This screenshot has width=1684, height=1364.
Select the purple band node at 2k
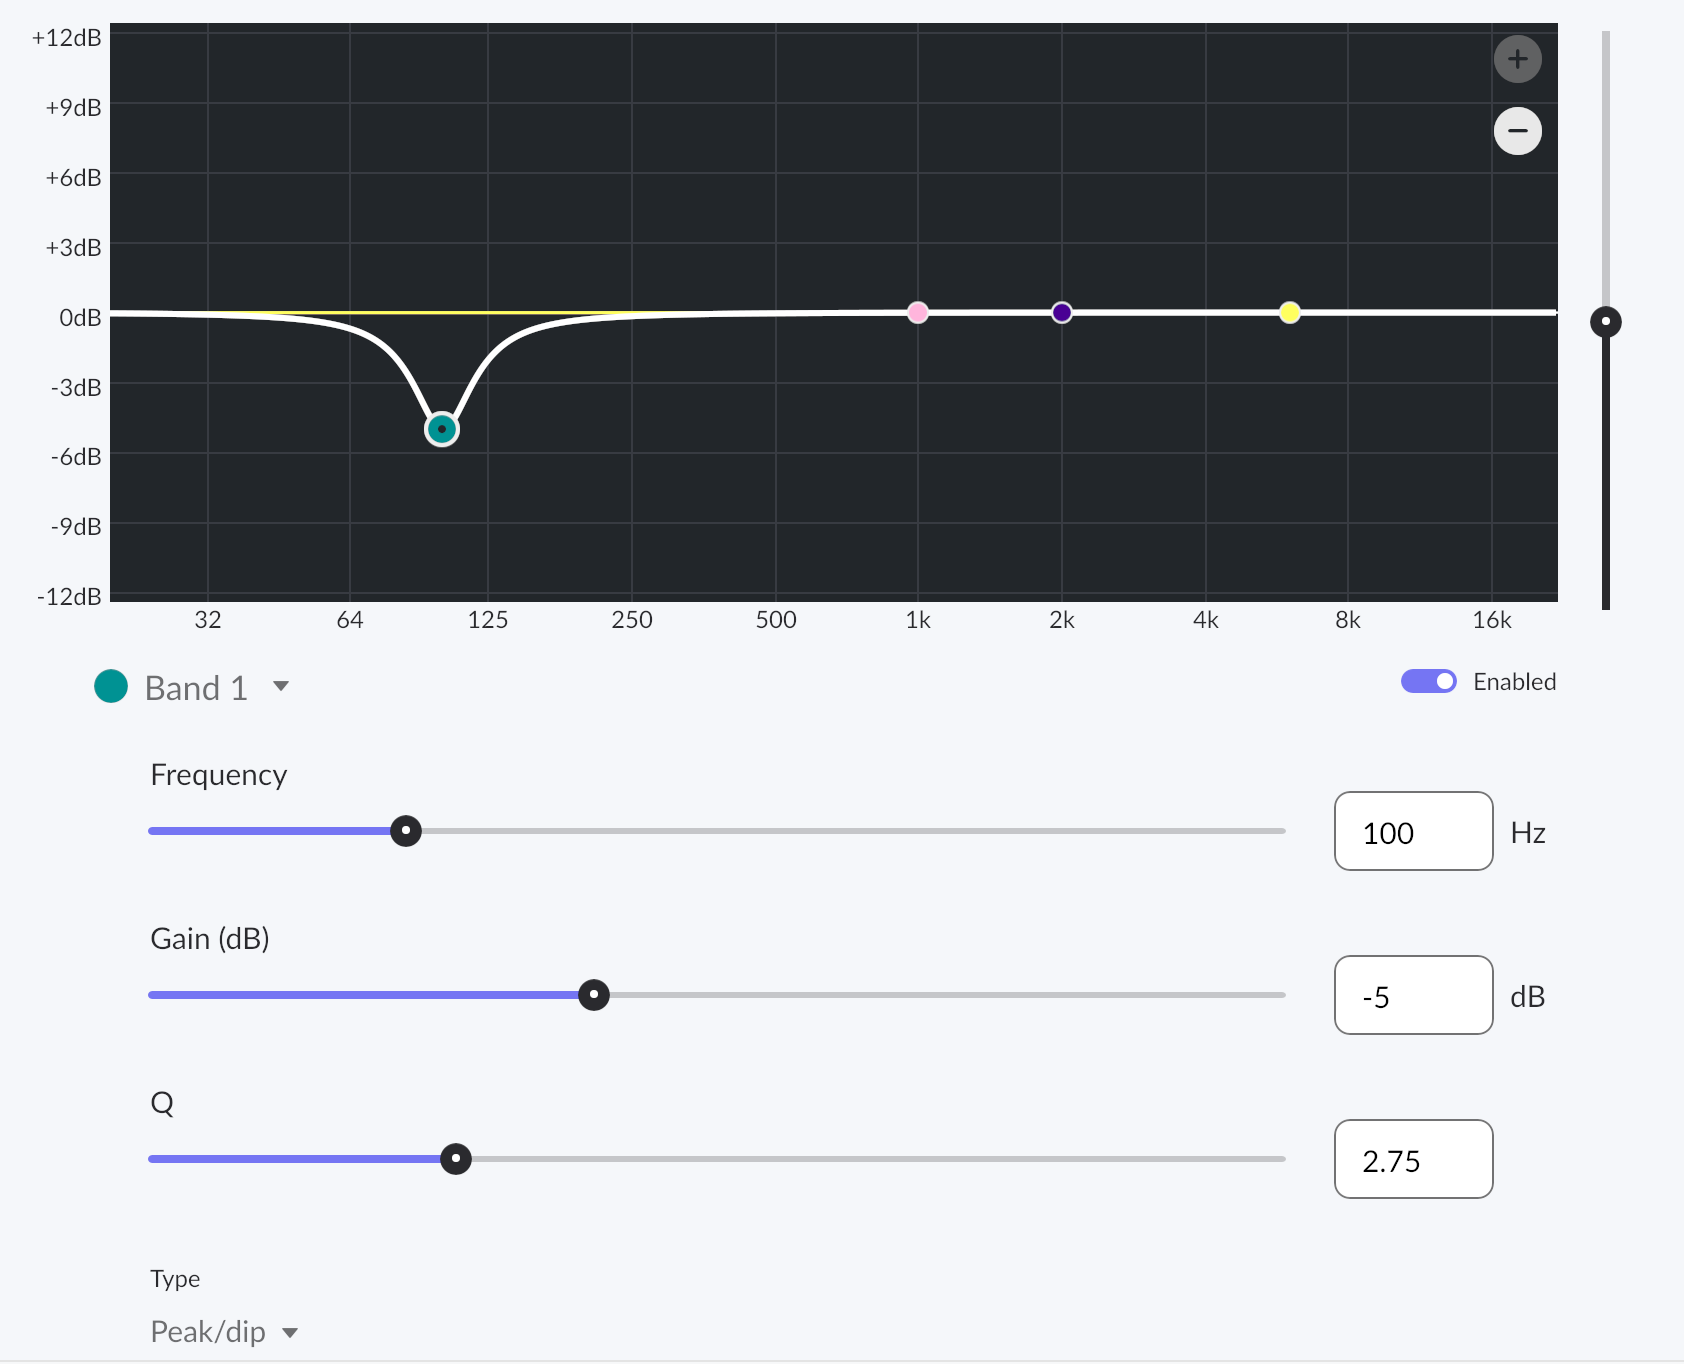tap(1062, 312)
